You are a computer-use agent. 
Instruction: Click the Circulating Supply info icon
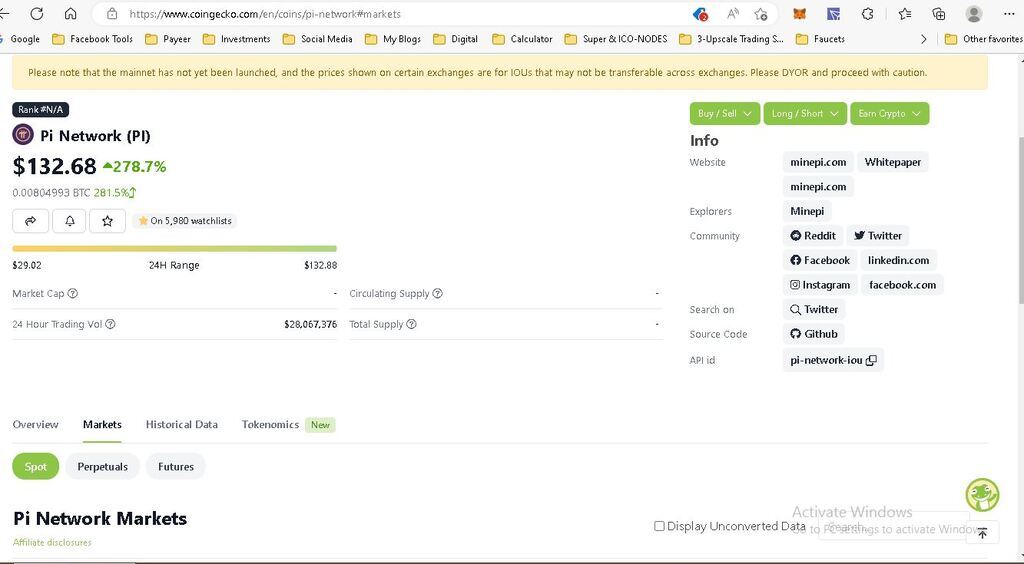[437, 294]
